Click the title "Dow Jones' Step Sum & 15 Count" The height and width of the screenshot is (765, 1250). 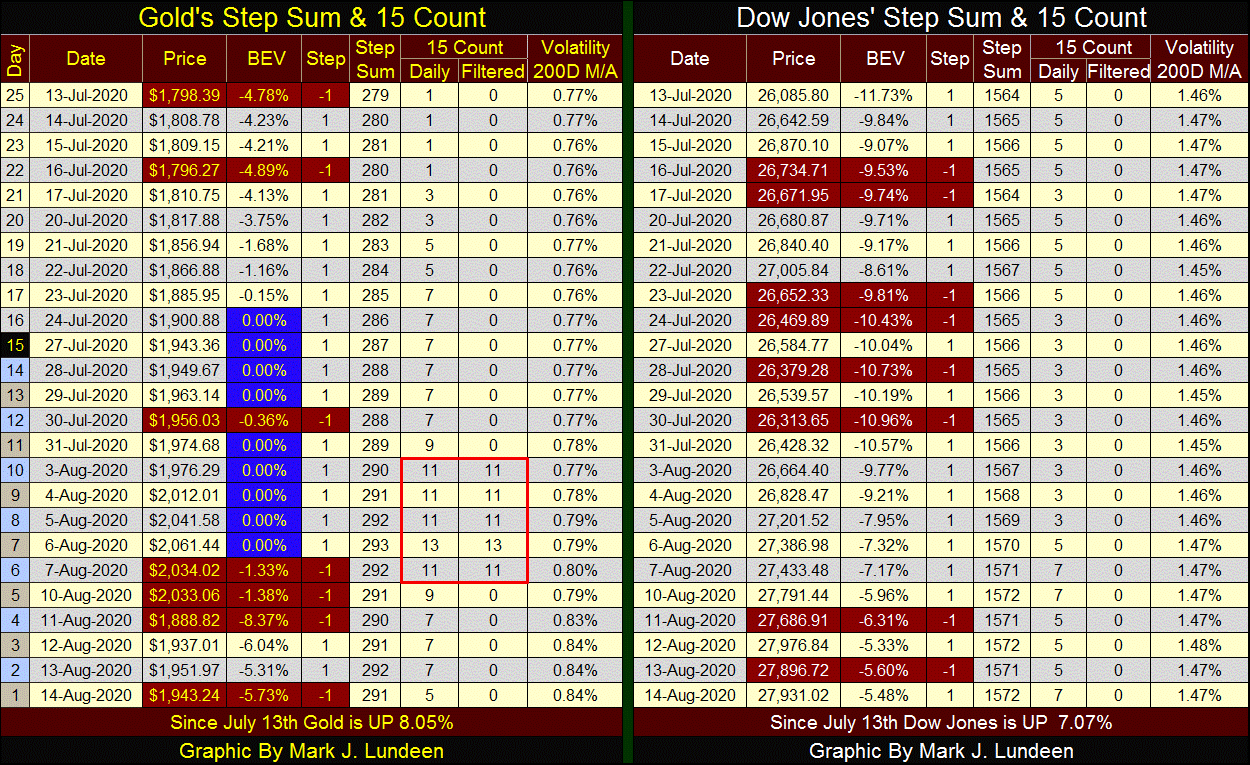point(942,17)
